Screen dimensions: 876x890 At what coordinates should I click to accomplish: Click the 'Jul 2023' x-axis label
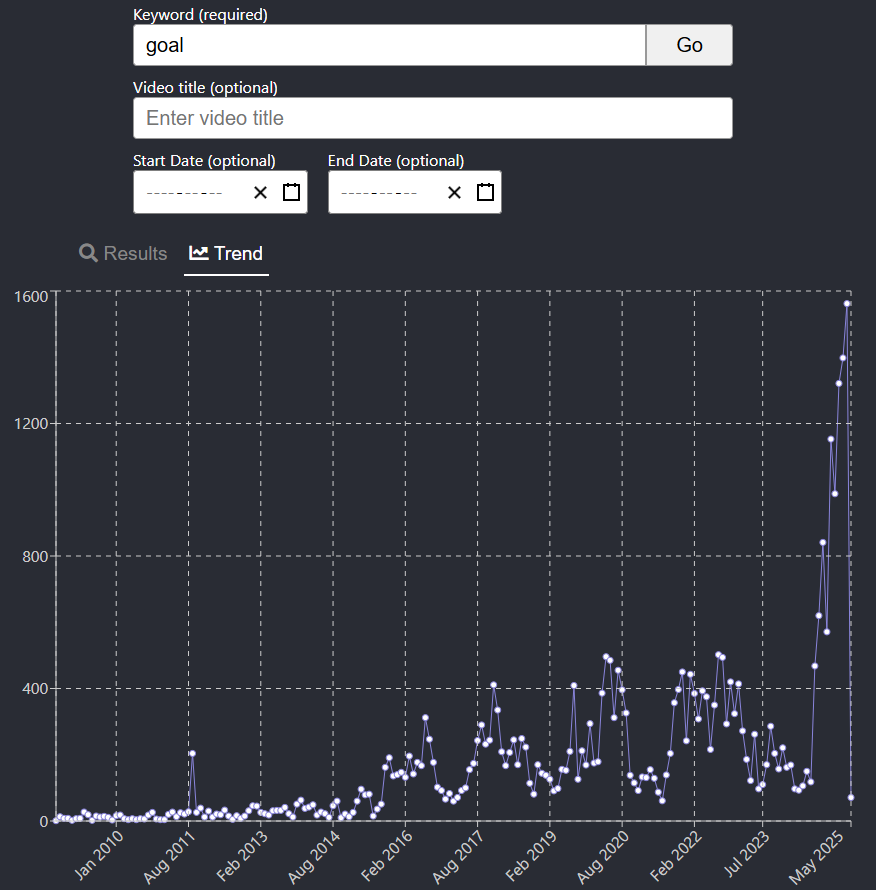[746, 854]
